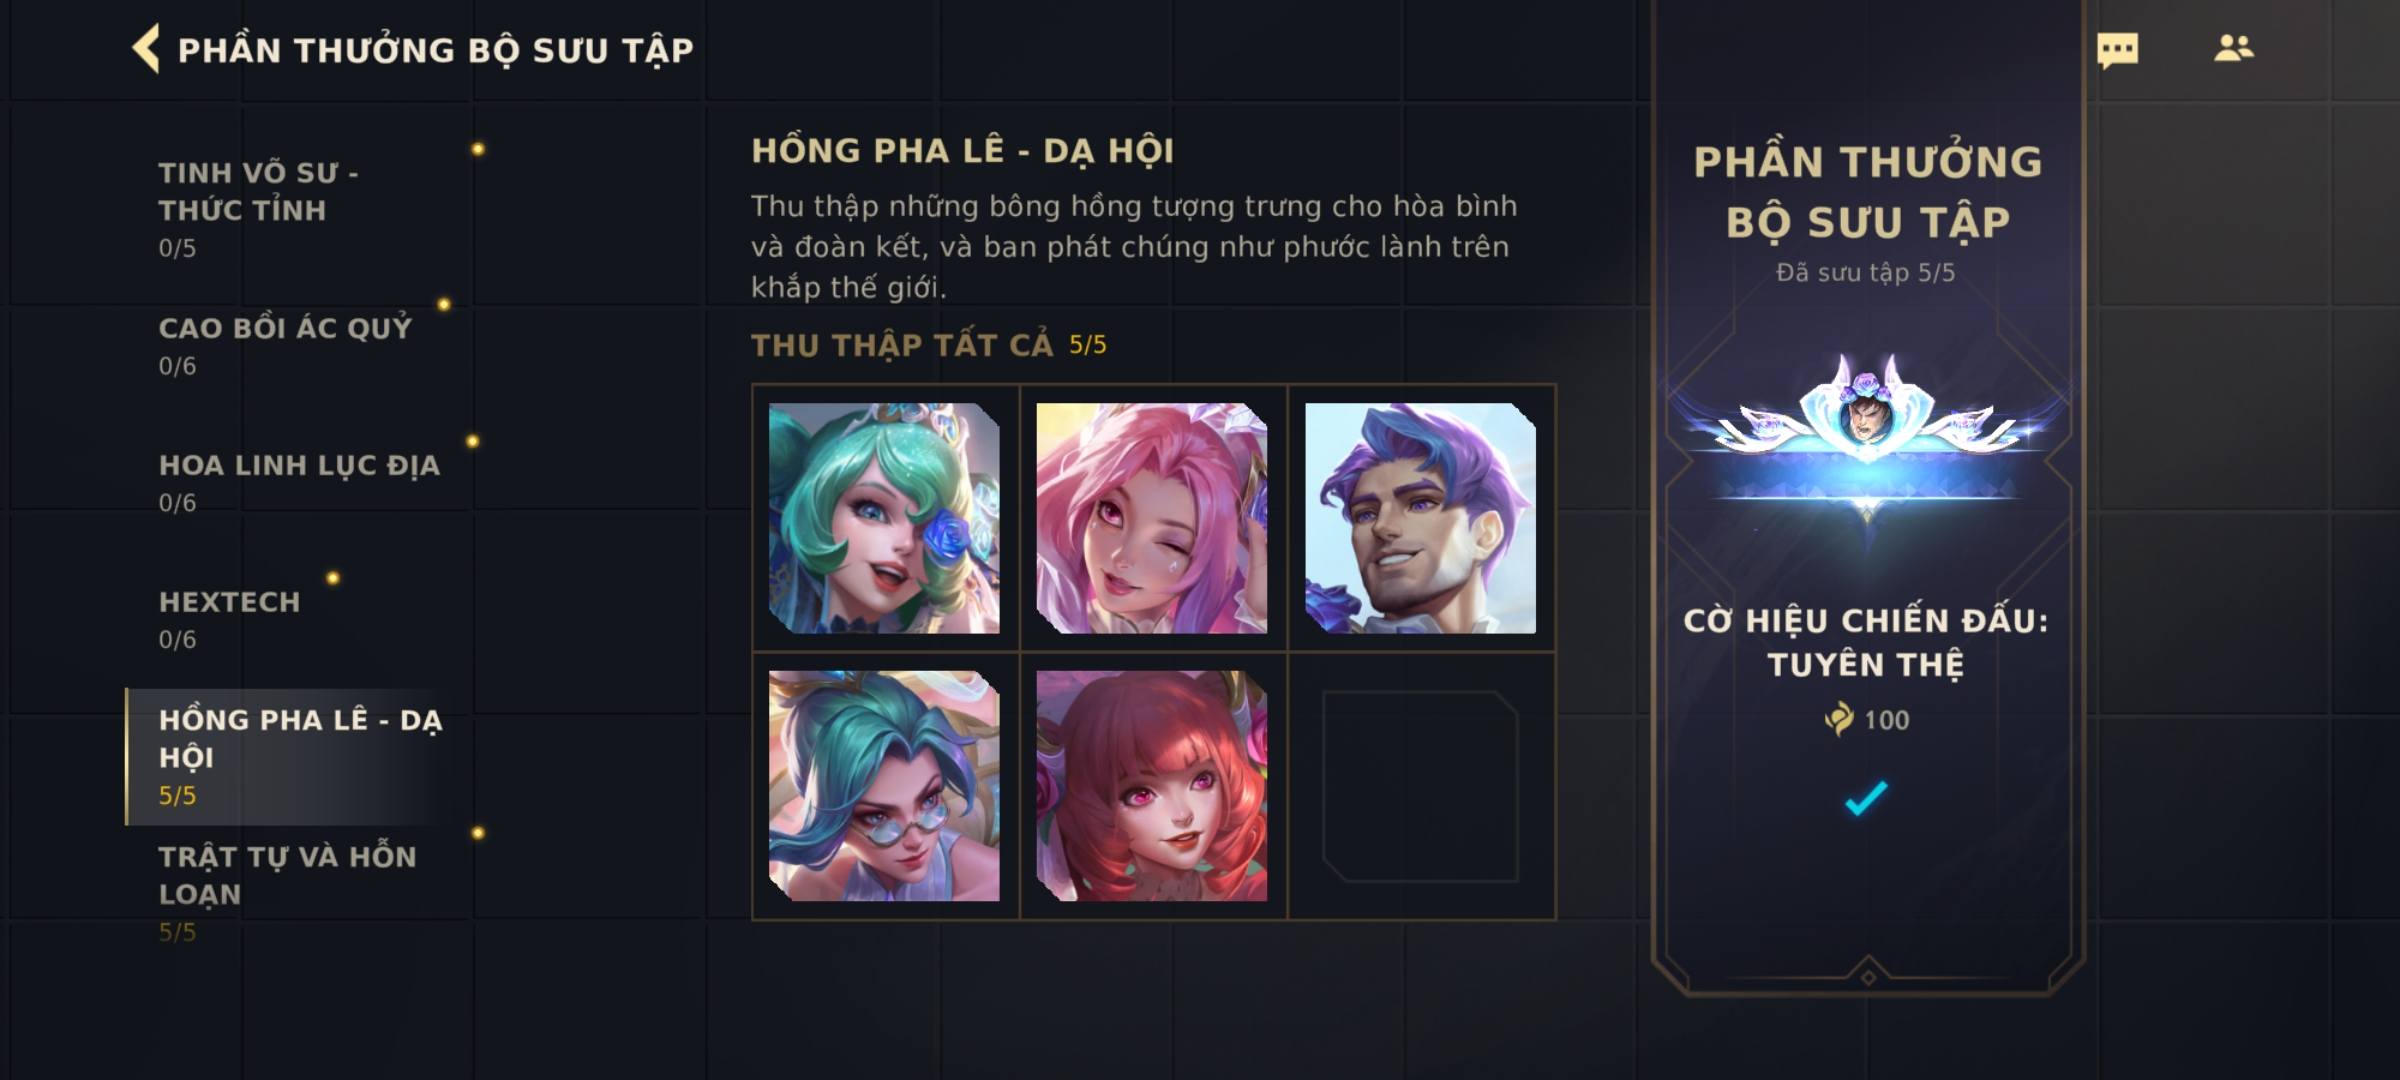View the teal-haired champion with glasses

884,786
